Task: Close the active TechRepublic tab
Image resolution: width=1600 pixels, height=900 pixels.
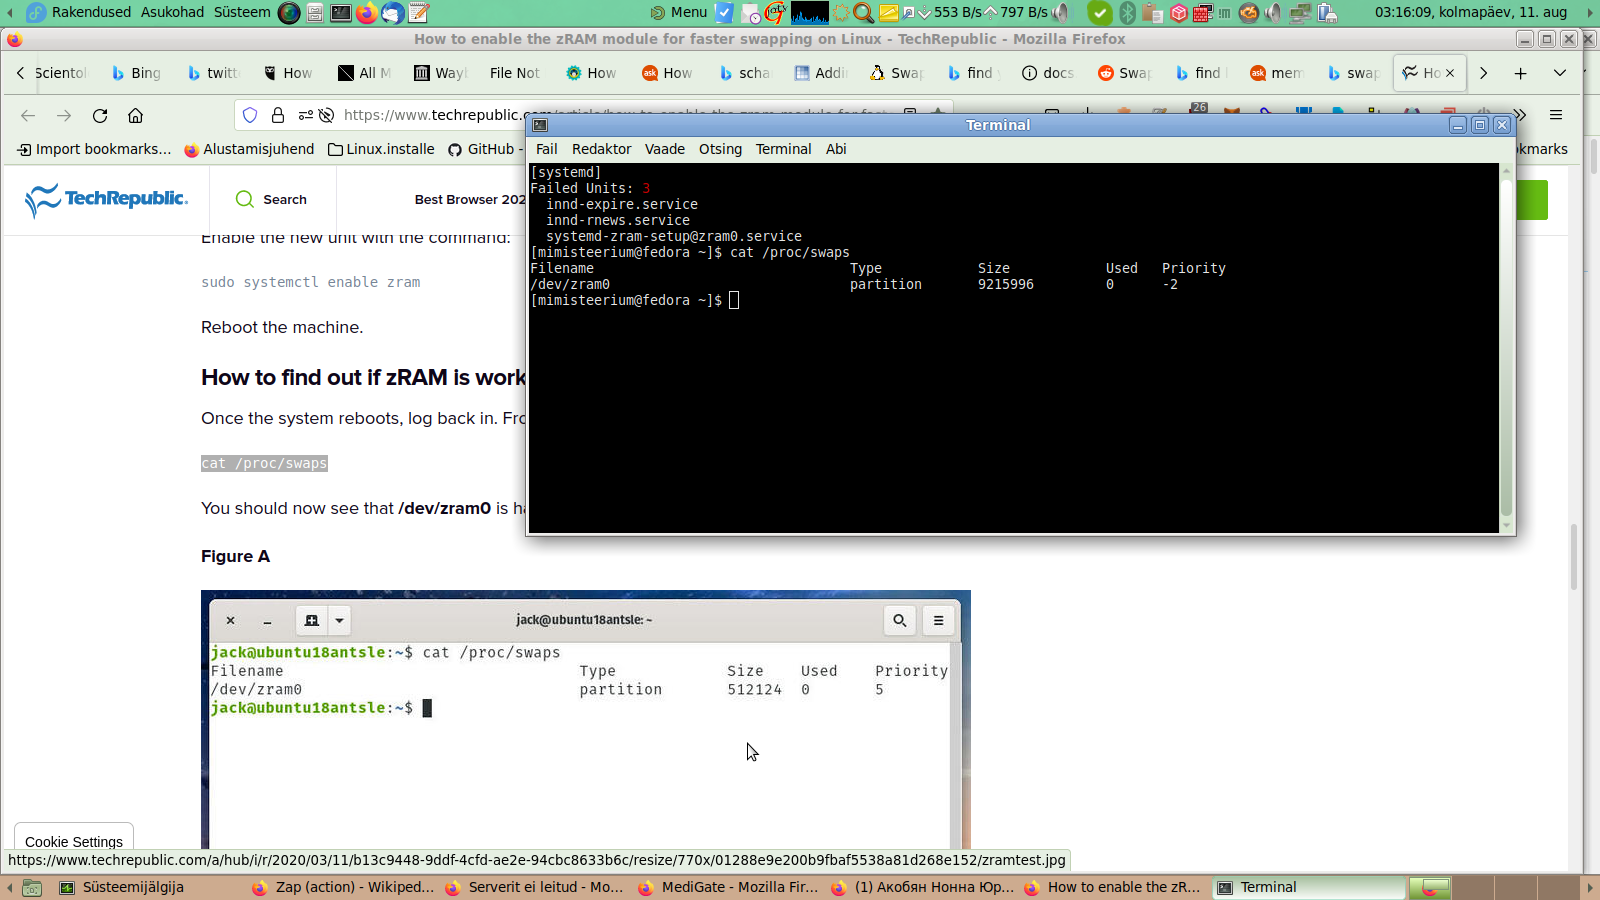Action: [x=1450, y=73]
